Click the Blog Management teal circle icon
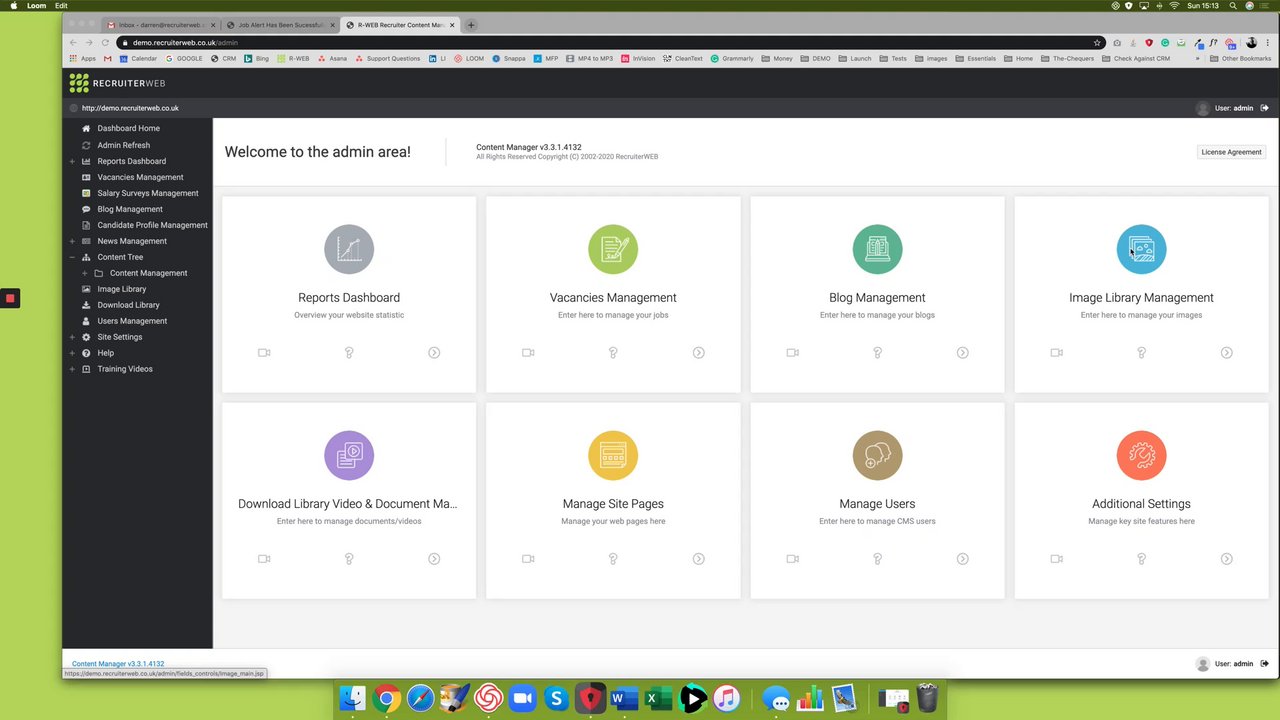 pyautogui.click(x=877, y=249)
